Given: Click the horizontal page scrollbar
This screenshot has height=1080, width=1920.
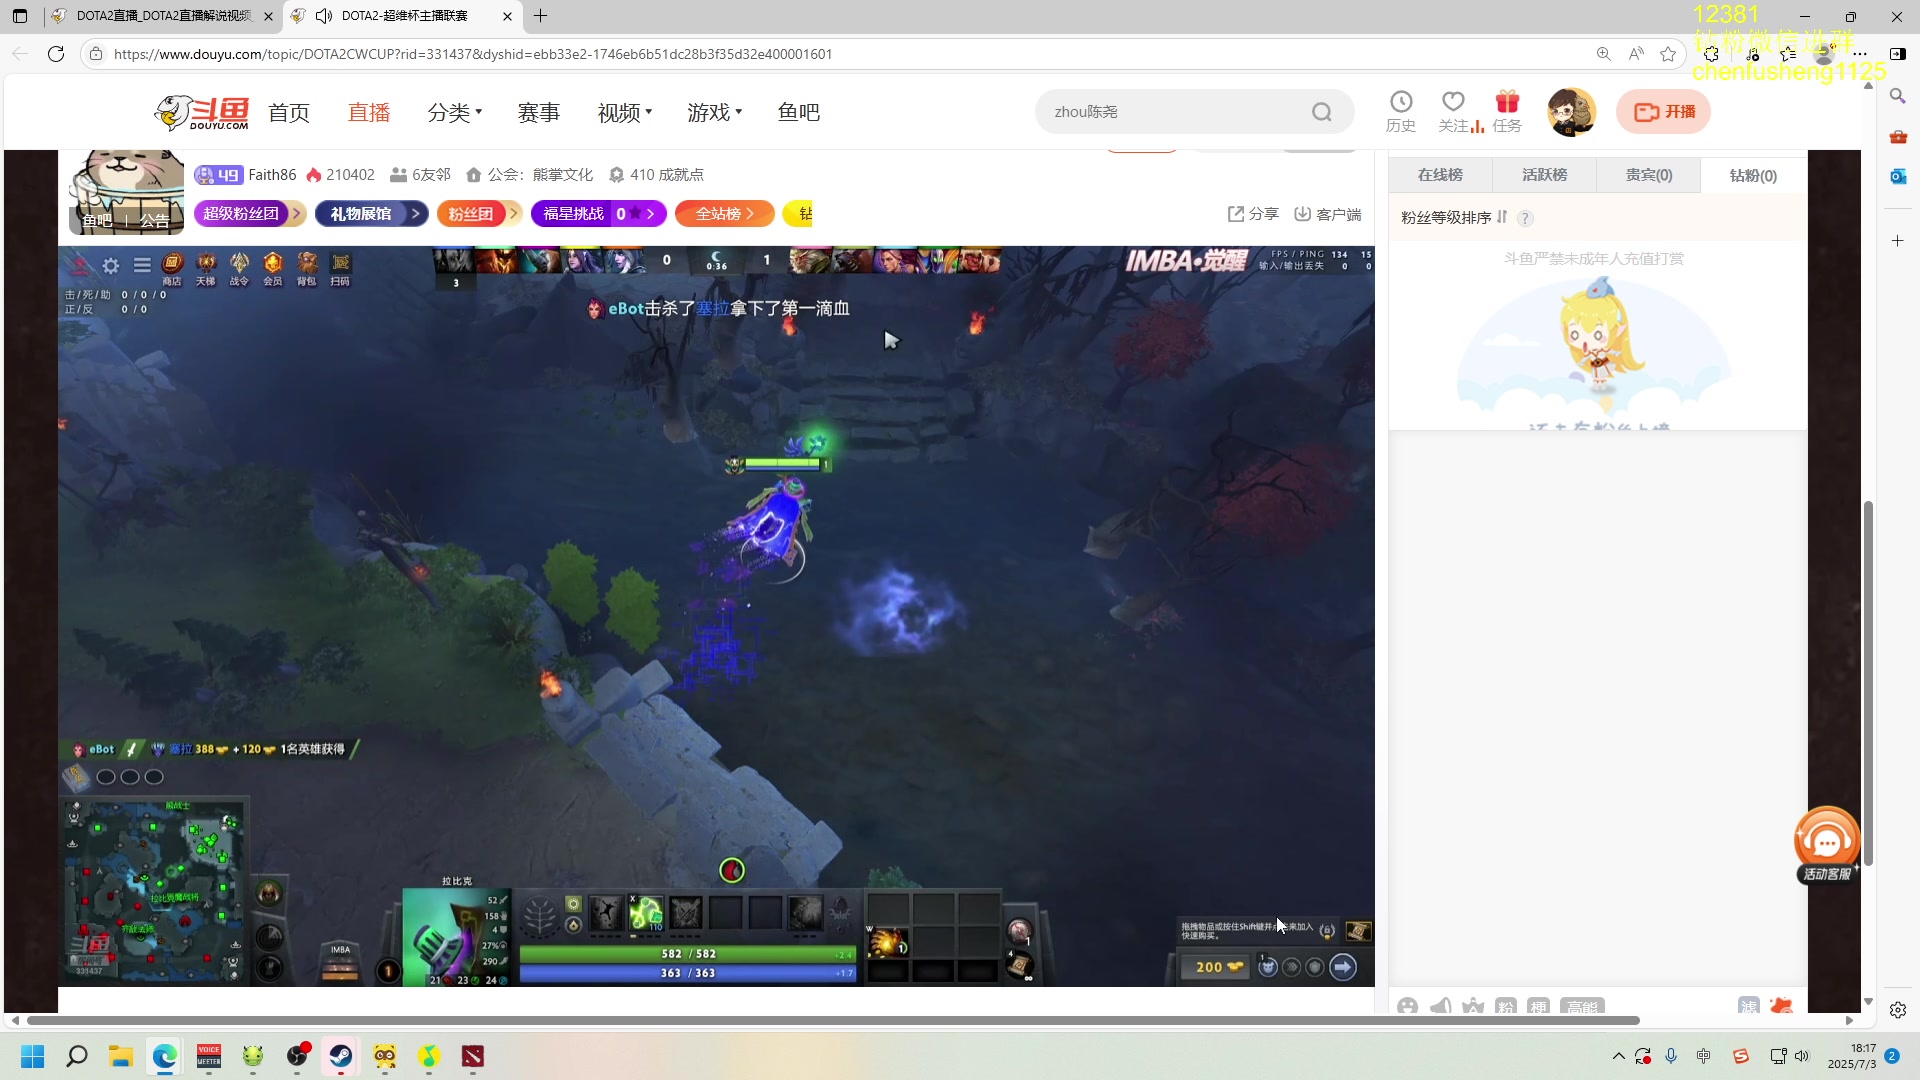Looking at the screenshot, I should tap(833, 1020).
